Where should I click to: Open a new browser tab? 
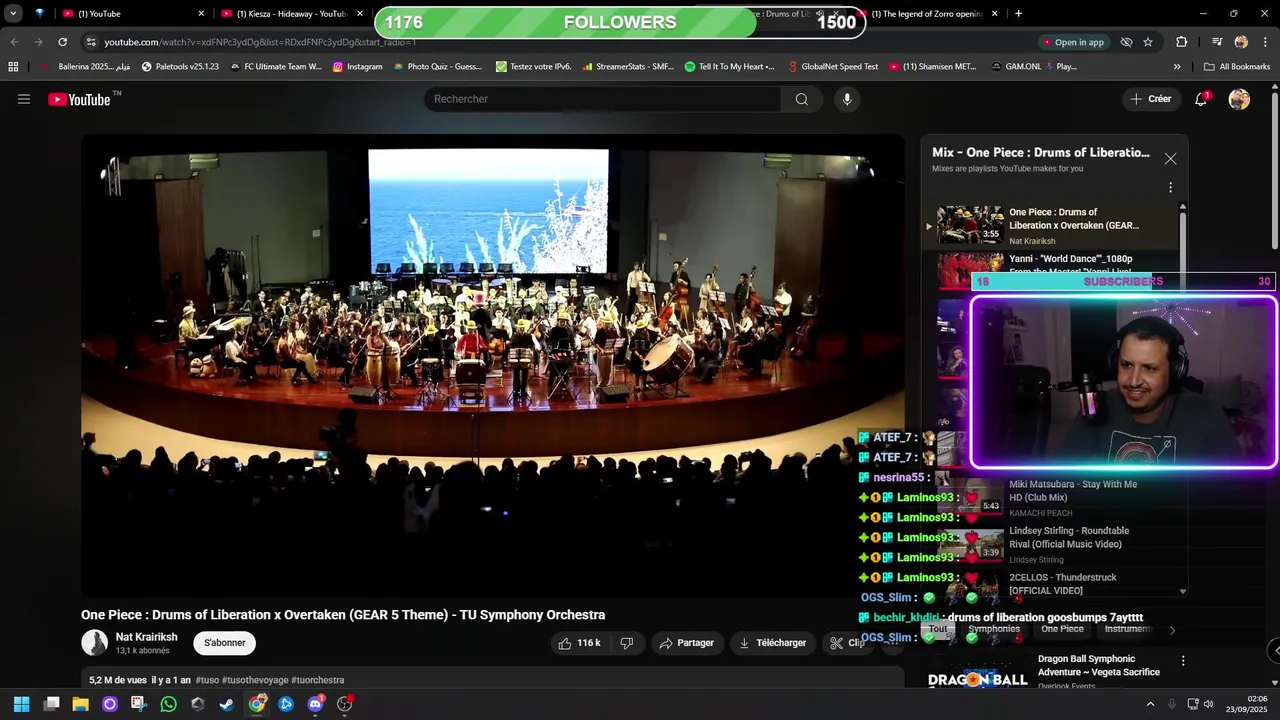pos(1018,14)
